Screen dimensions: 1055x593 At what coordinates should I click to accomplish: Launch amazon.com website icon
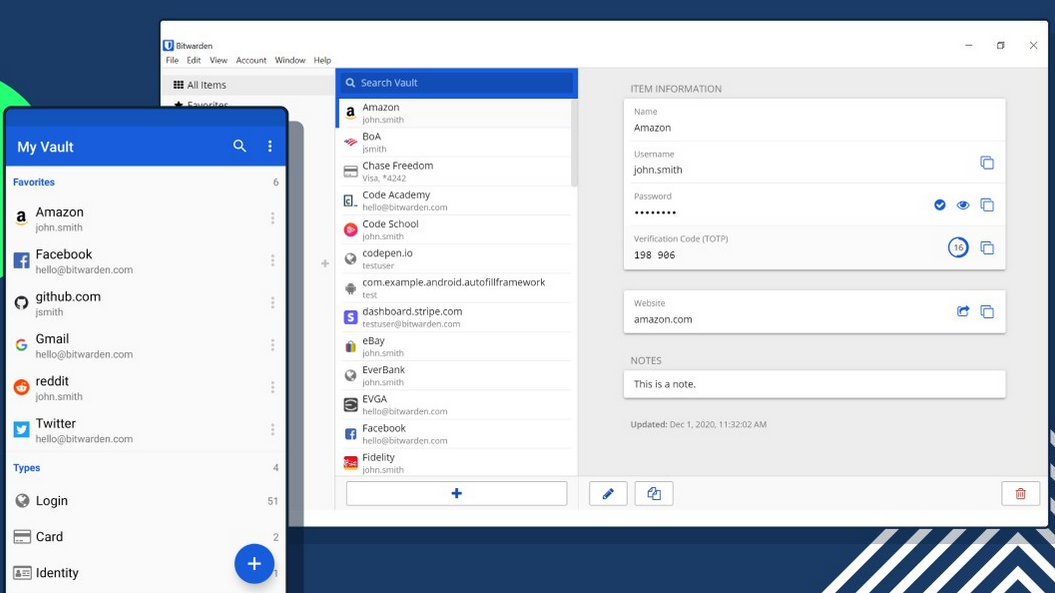tap(963, 311)
